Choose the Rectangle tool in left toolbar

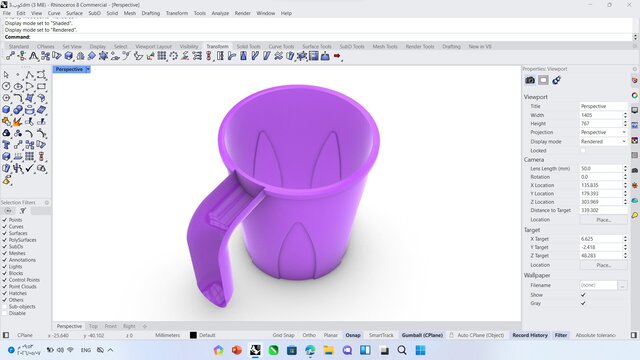click(41, 86)
